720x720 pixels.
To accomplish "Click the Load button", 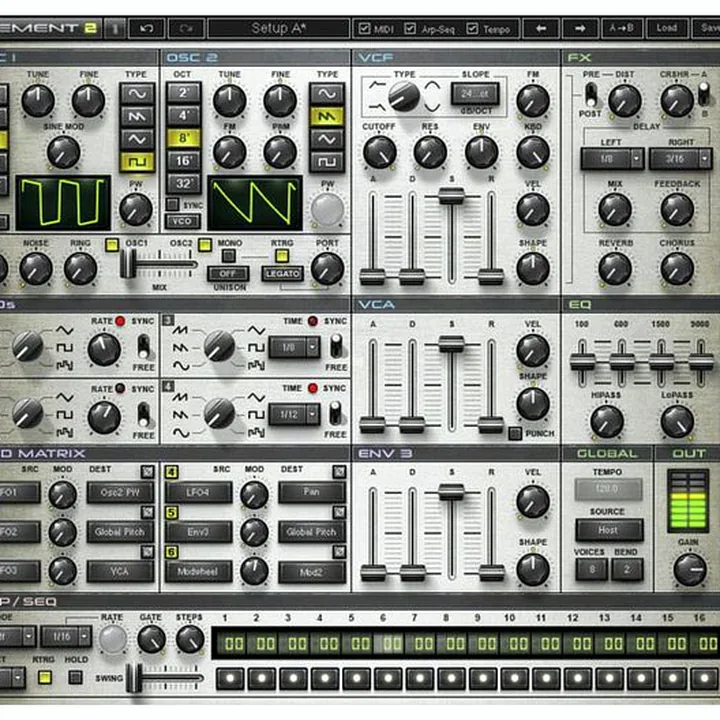I will tap(666, 28).
